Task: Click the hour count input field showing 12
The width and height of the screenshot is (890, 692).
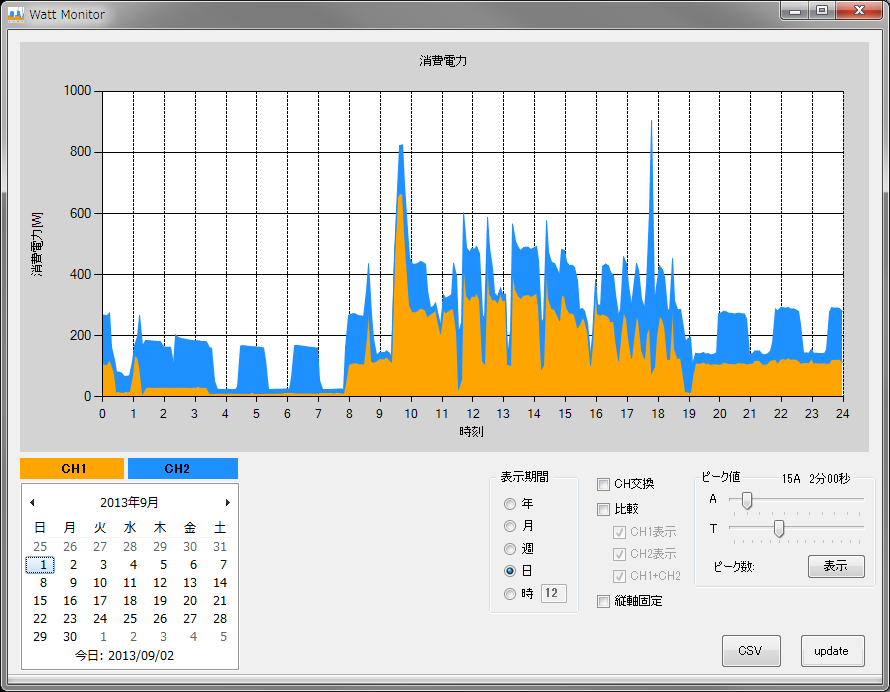Action: (x=553, y=593)
